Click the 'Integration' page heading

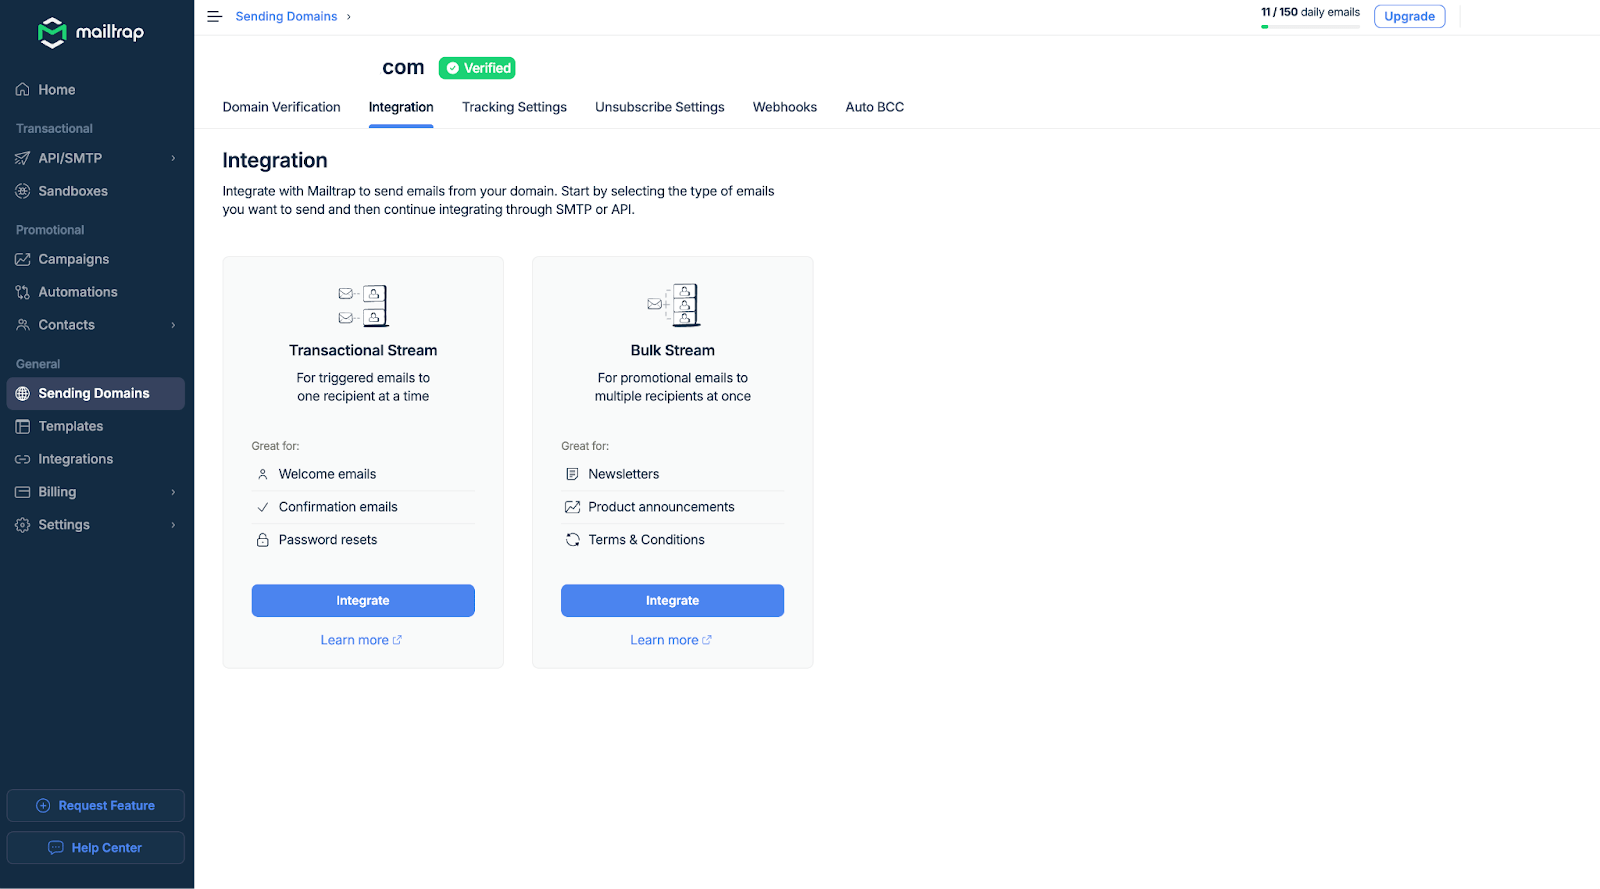pyautogui.click(x=275, y=160)
